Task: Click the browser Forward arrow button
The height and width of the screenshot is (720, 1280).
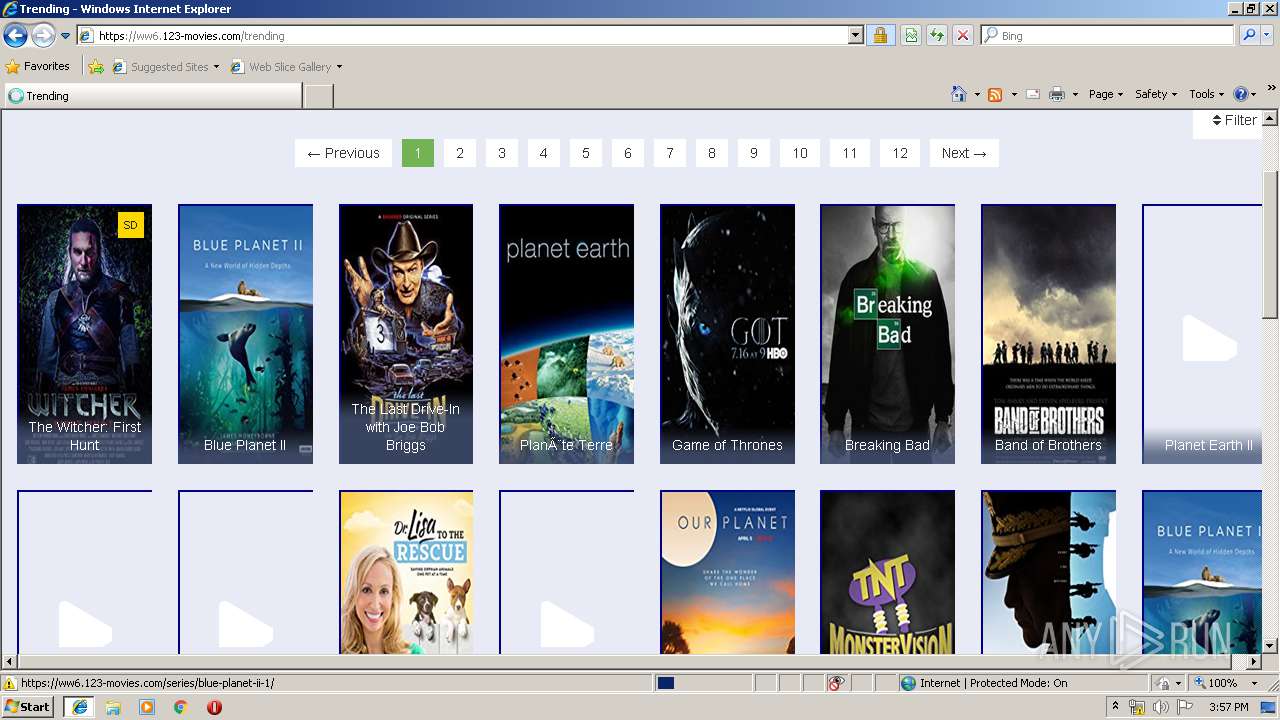Action: point(43,36)
